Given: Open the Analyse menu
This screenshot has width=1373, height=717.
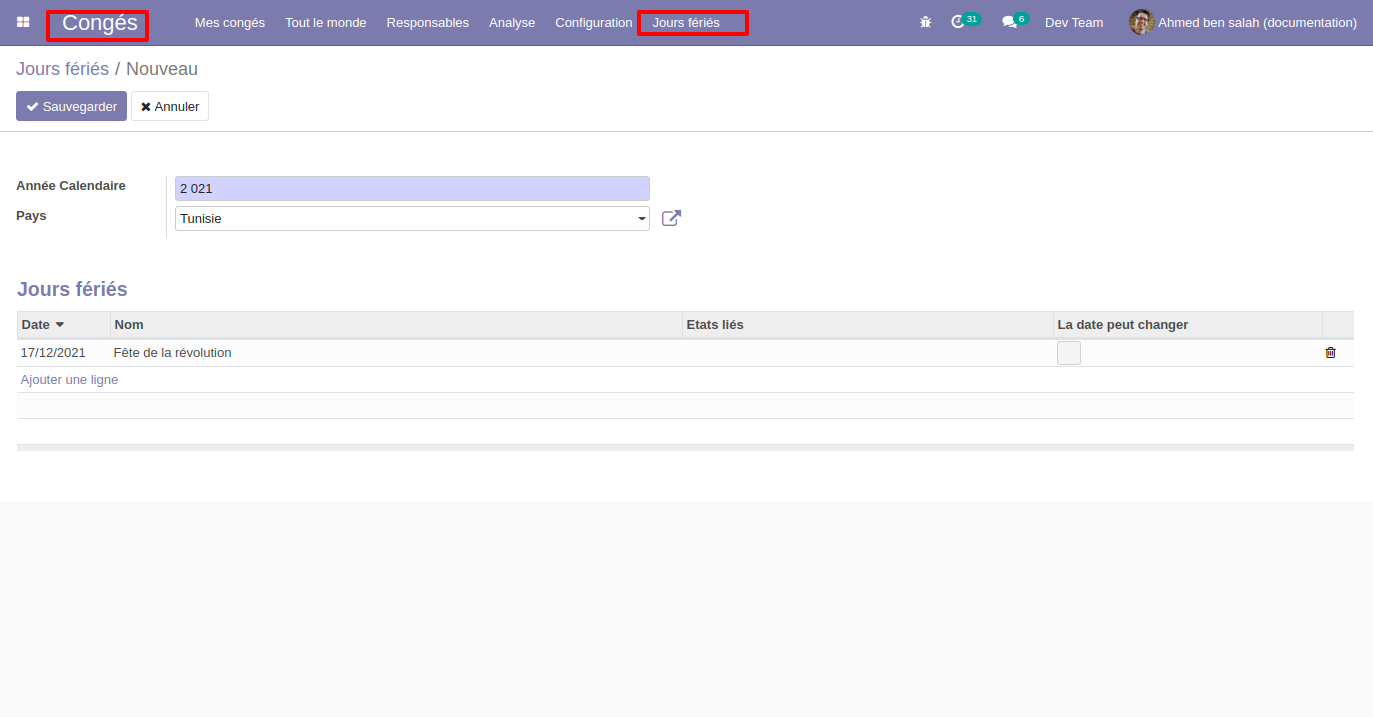Looking at the screenshot, I should pyautogui.click(x=512, y=22).
